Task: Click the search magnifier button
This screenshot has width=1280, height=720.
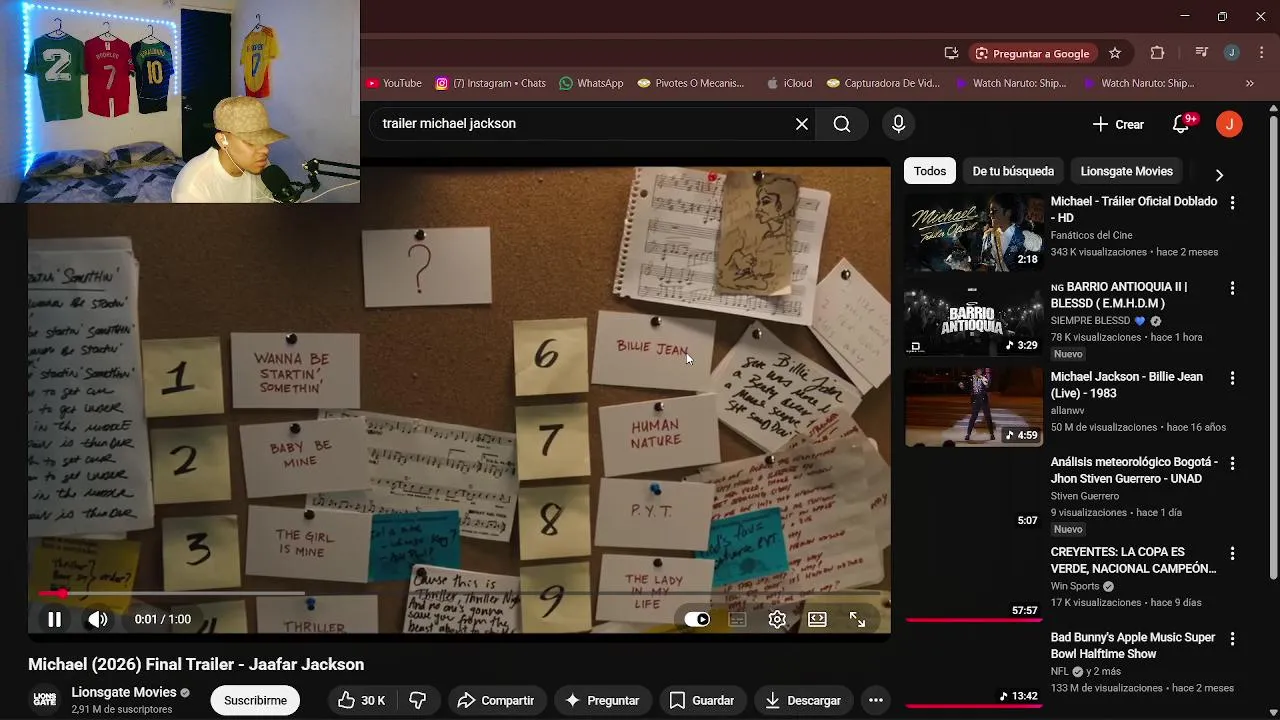Action: click(842, 124)
